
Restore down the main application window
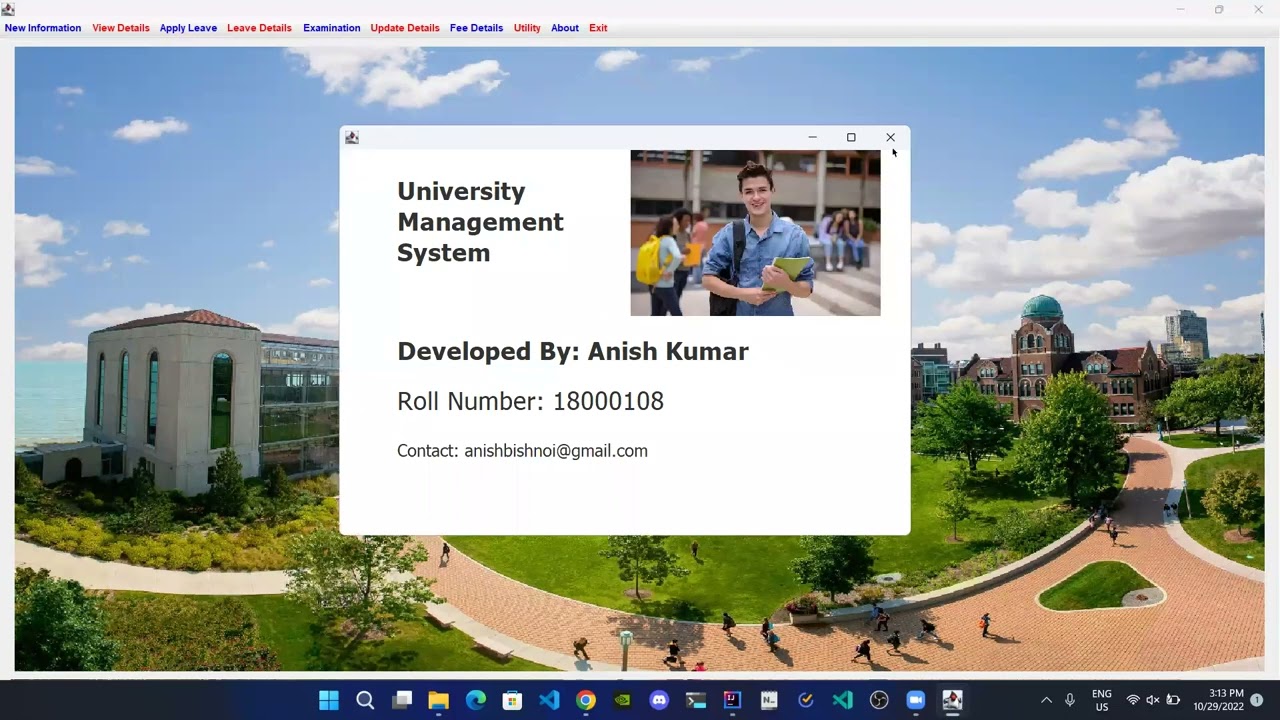[1219, 9]
